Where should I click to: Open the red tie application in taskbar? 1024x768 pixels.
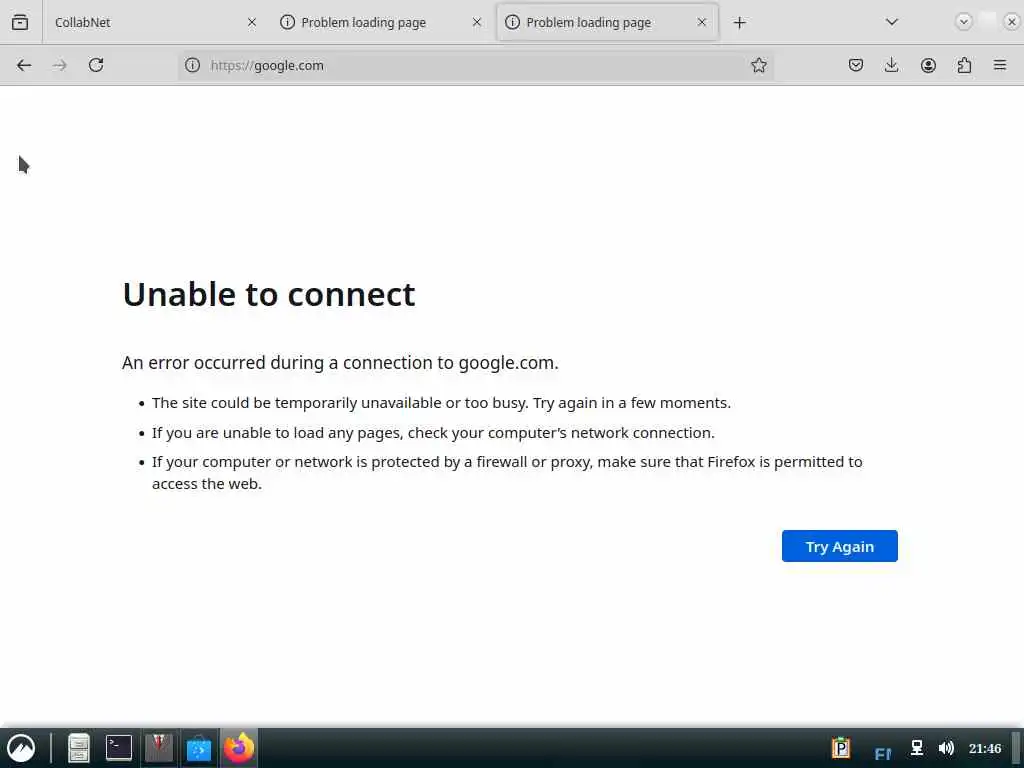point(159,748)
